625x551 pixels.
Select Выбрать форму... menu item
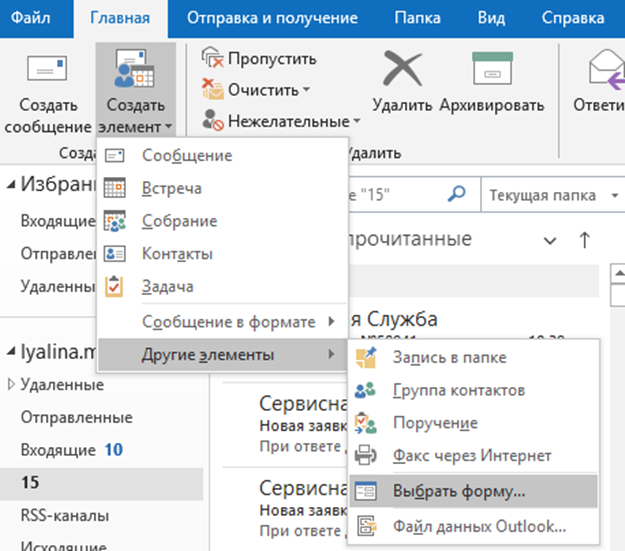click(474, 491)
